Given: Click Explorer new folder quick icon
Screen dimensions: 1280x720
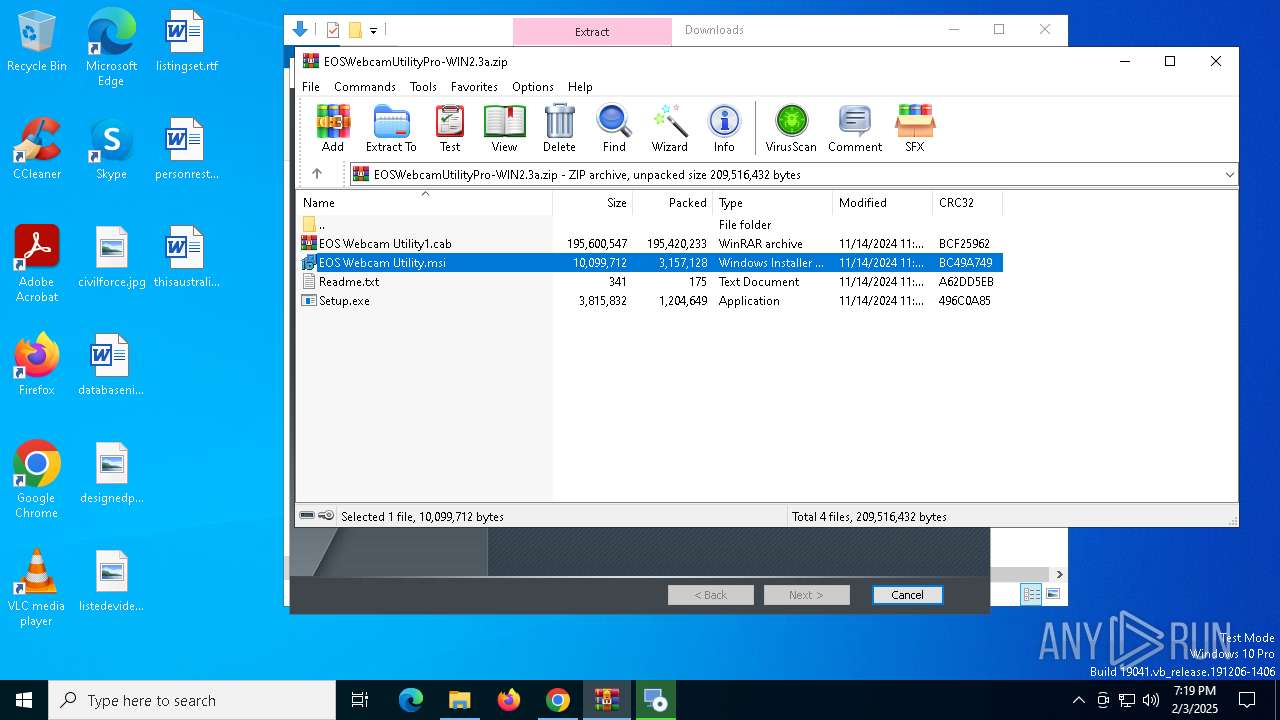Looking at the screenshot, I should [355, 30].
